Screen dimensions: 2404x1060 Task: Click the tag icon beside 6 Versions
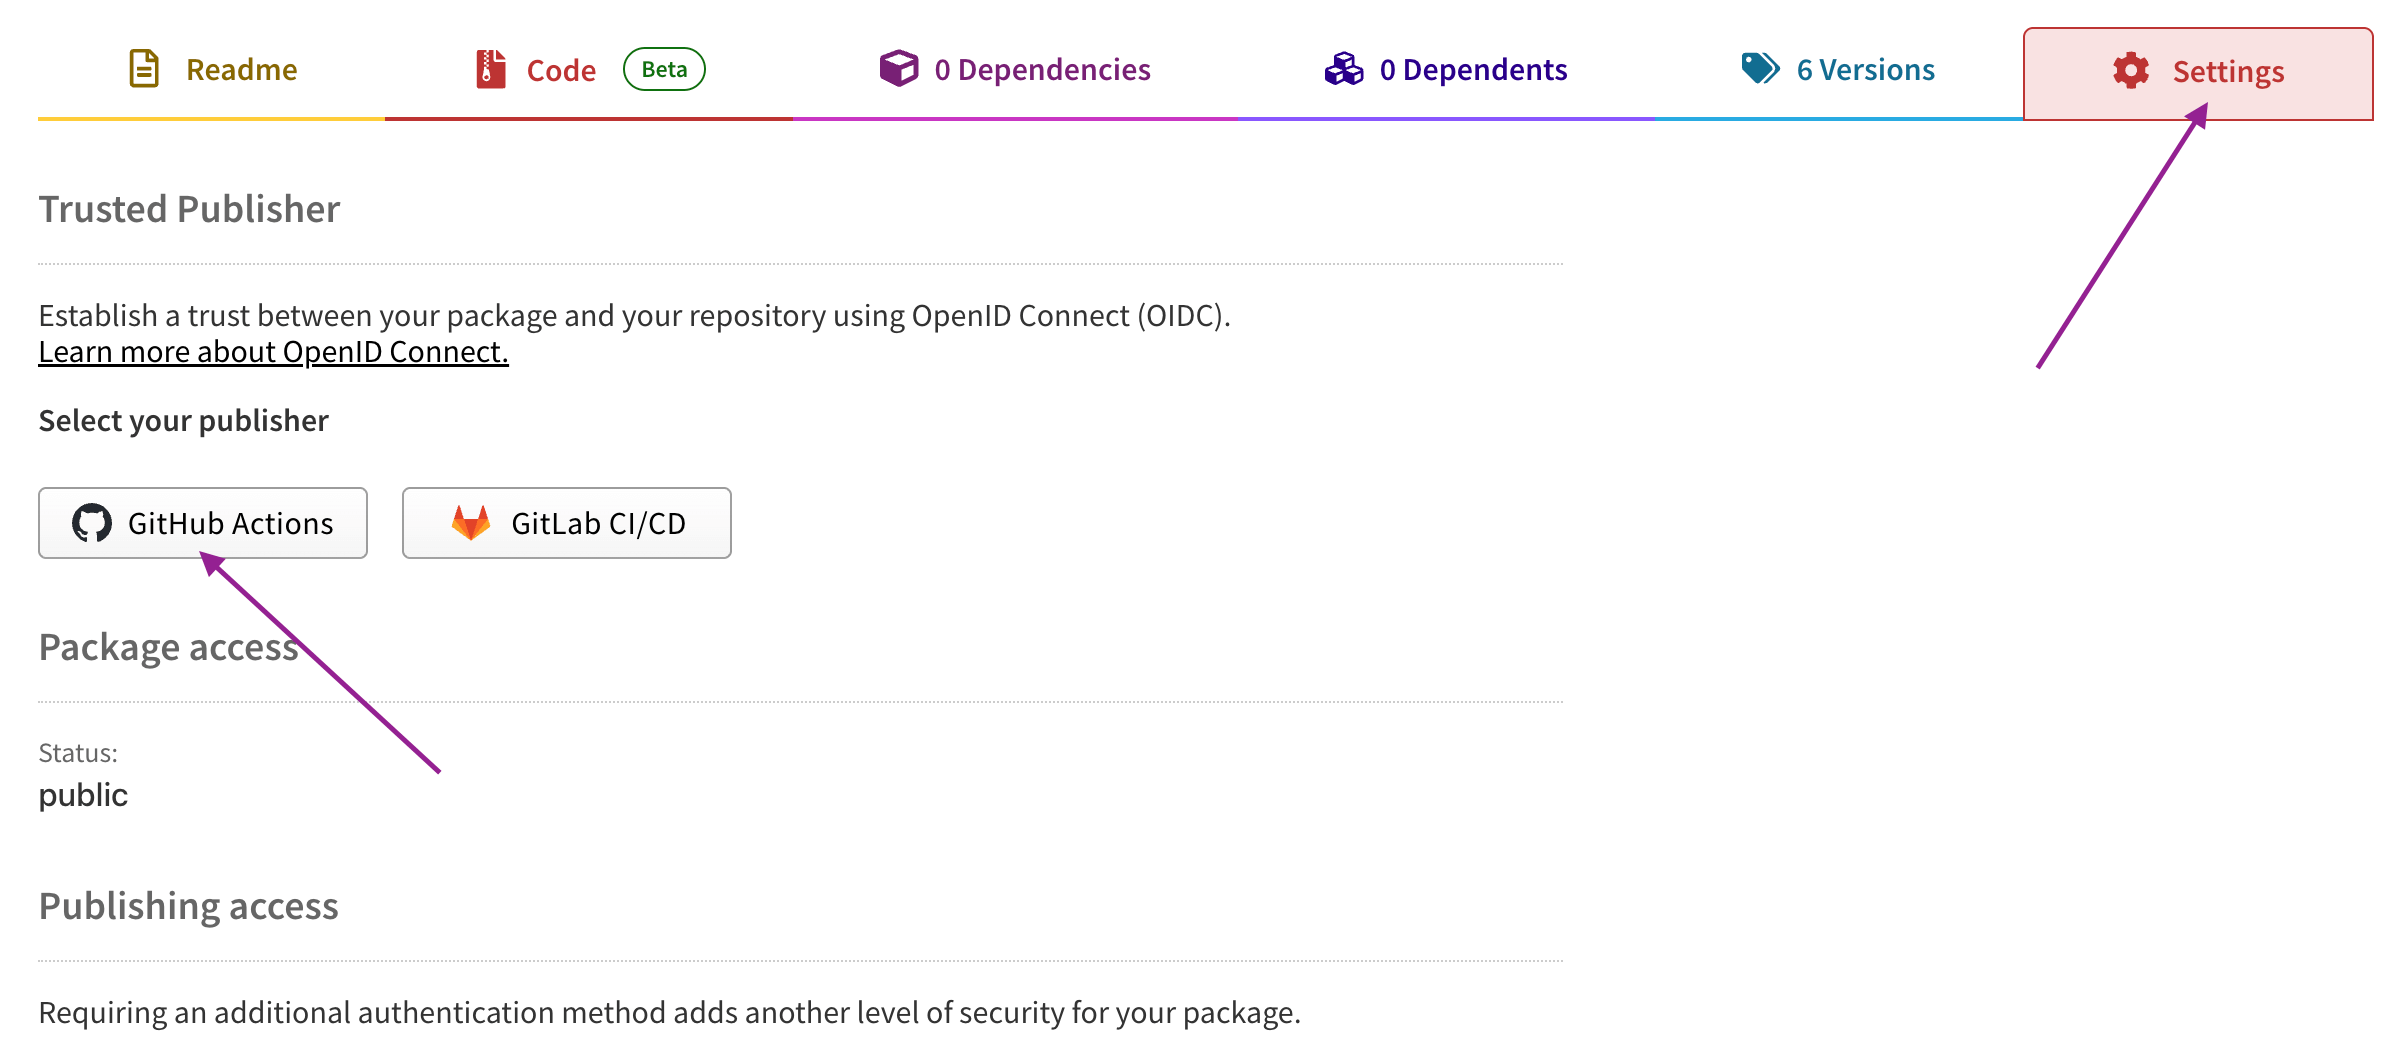pos(1760,68)
